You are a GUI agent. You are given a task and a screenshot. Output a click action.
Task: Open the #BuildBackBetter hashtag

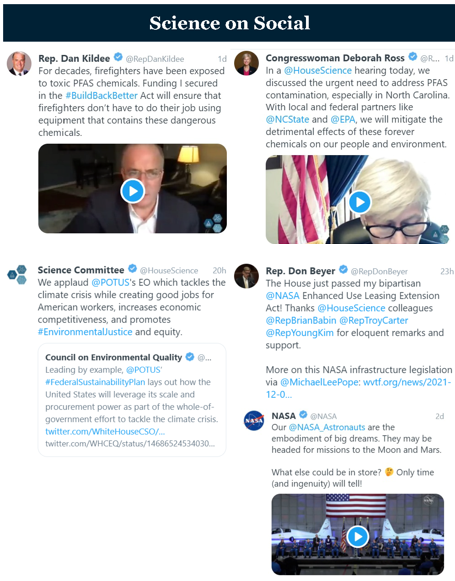pos(102,96)
